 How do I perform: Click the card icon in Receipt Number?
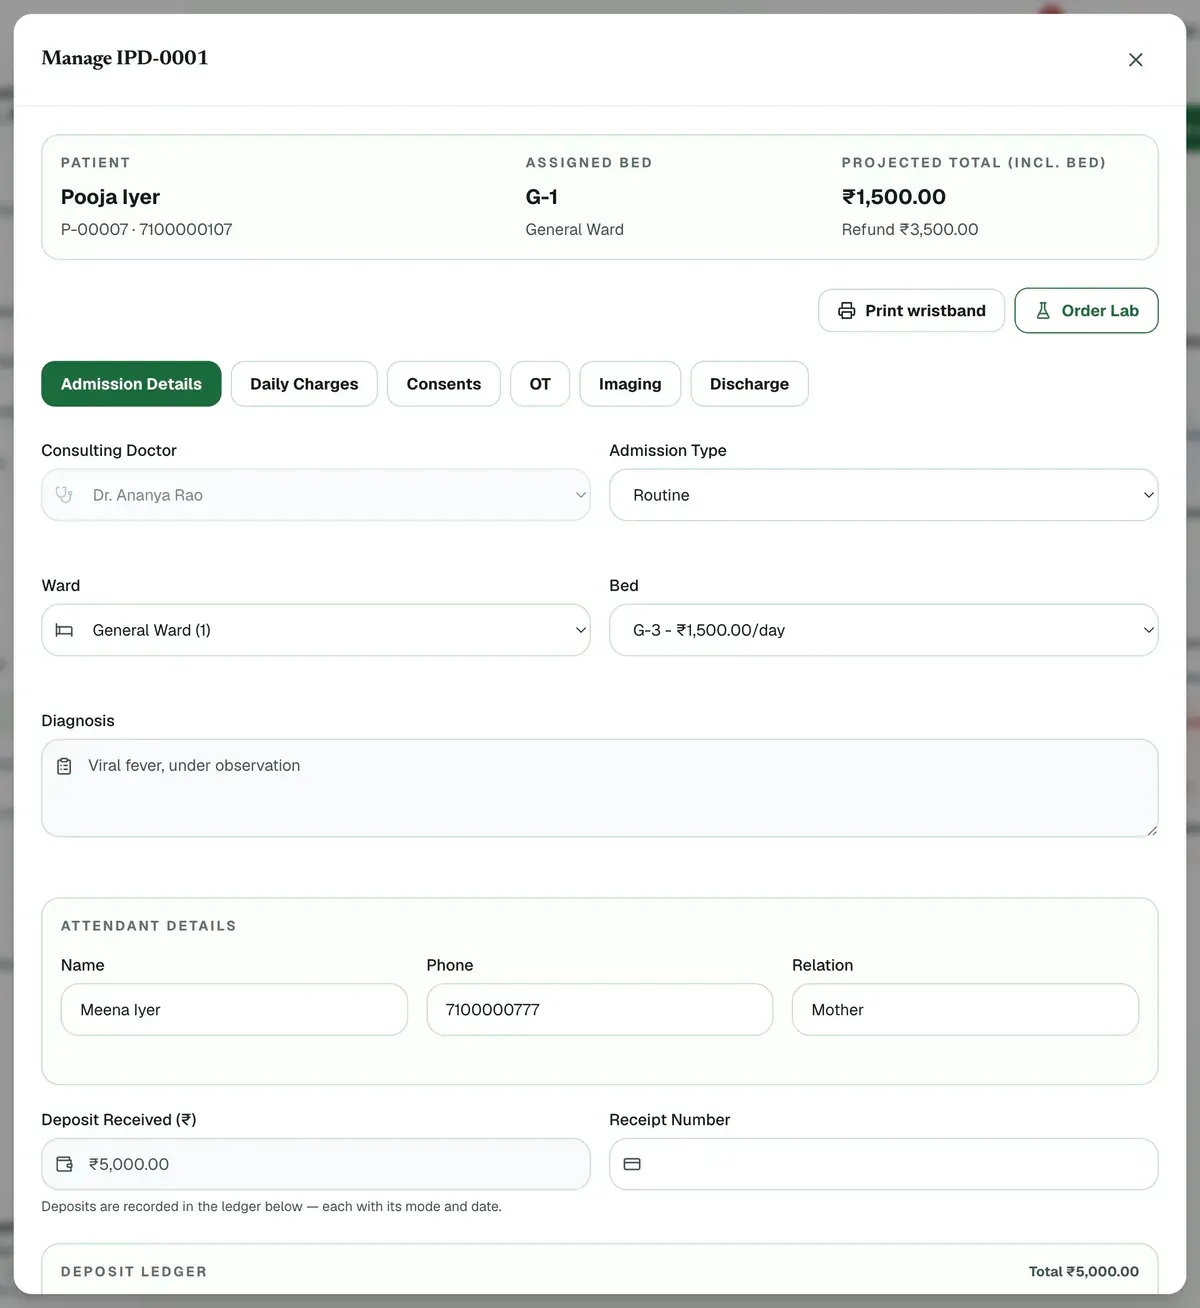632,1164
